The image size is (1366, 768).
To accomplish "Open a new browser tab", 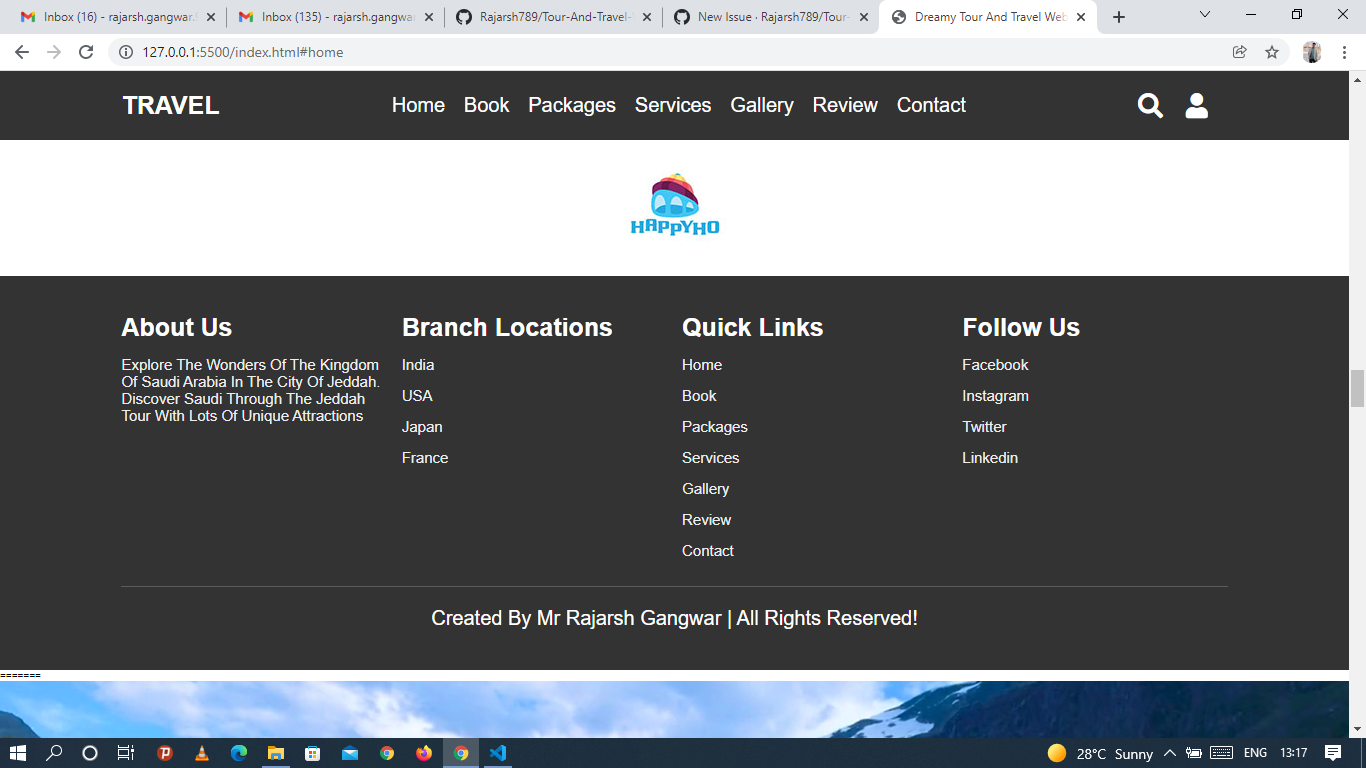I will click(x=1119, y=17).
